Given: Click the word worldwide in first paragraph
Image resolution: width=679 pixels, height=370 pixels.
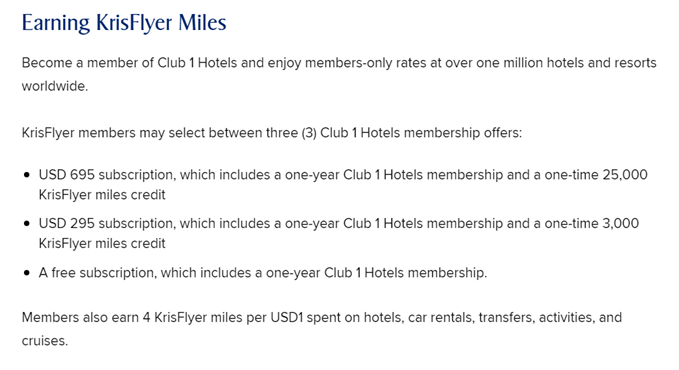Looking at the screenshot, I should [x=55, y=86].
